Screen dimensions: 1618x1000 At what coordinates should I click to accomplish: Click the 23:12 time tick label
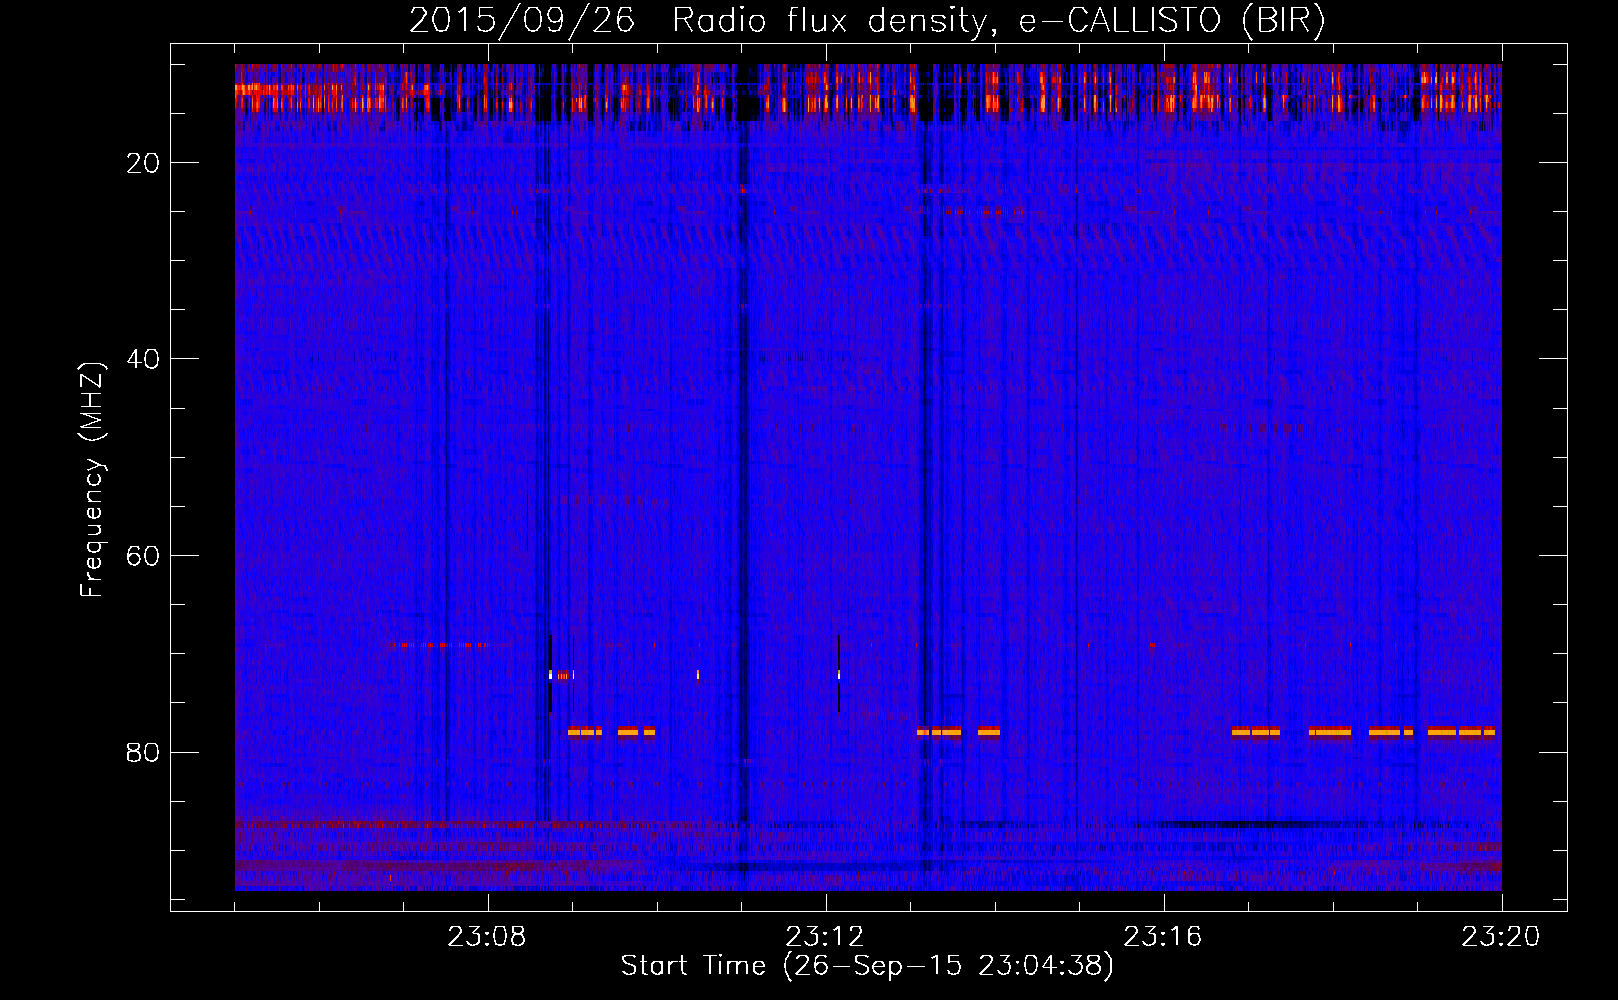coord(825,937)
